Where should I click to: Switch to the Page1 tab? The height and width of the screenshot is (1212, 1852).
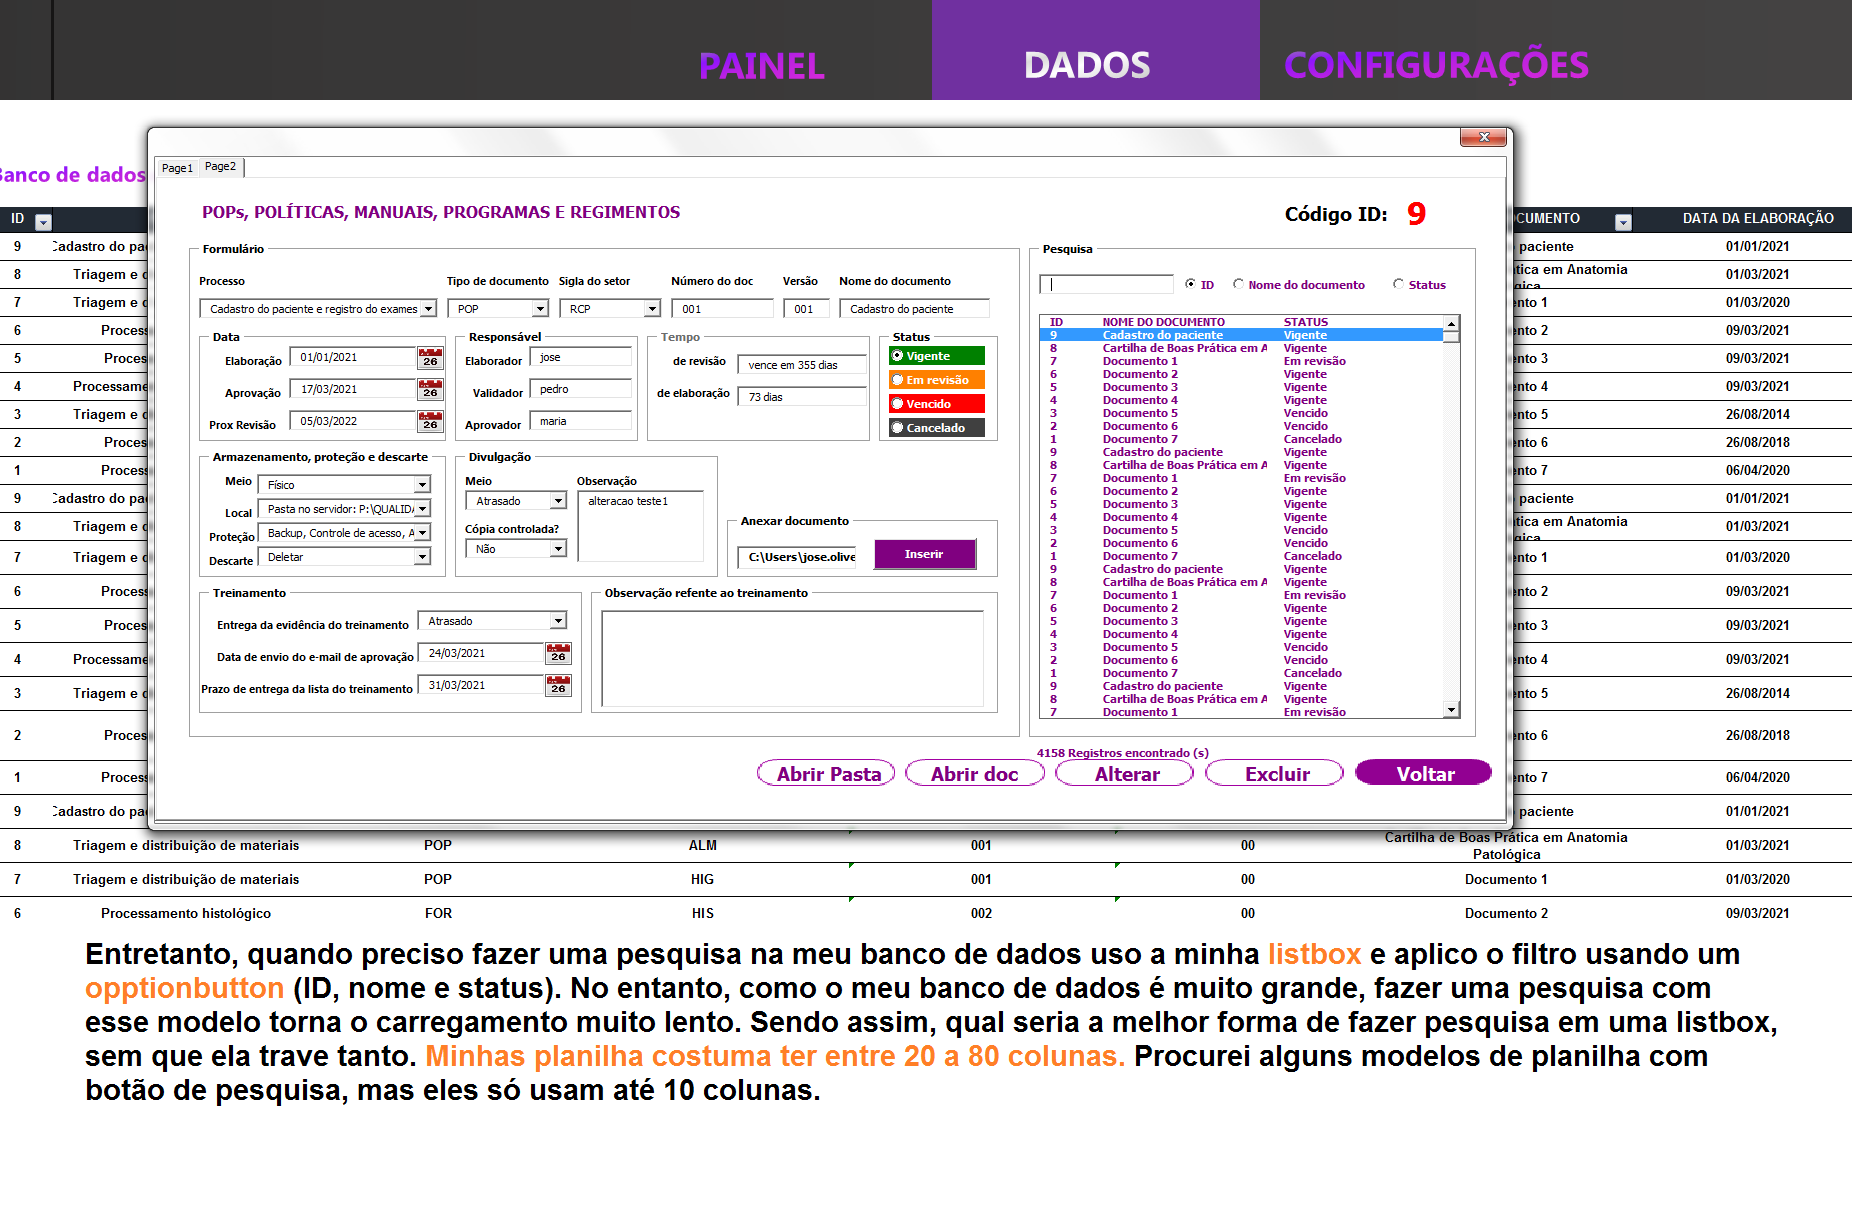(x=177, y=168)
